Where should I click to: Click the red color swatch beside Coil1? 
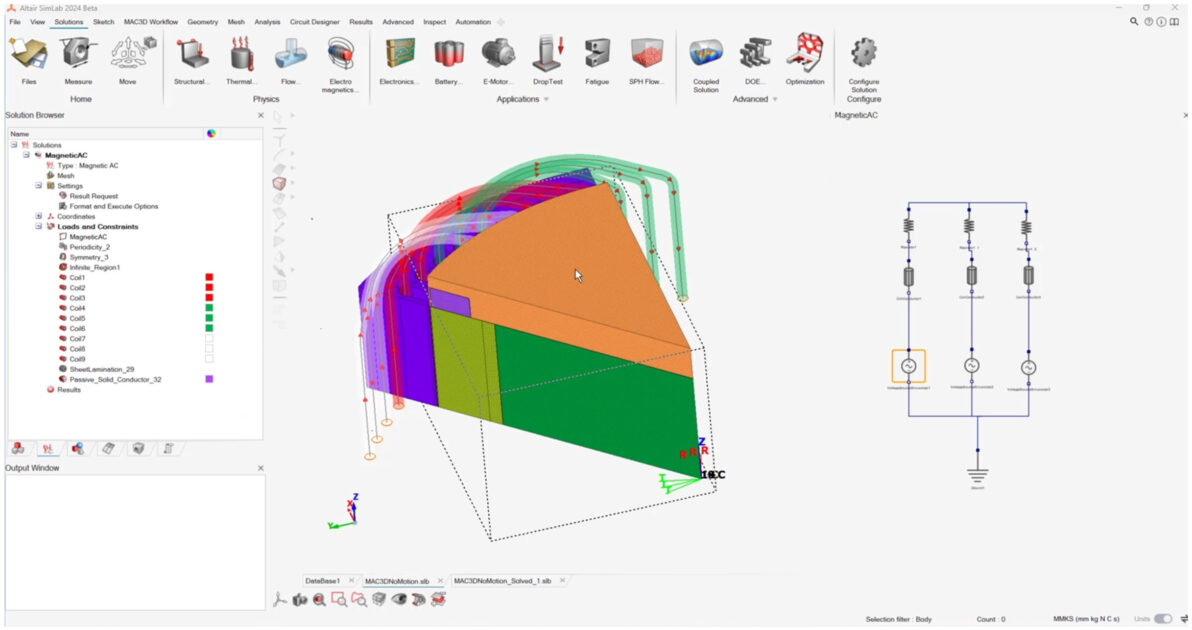click(209, 277)
